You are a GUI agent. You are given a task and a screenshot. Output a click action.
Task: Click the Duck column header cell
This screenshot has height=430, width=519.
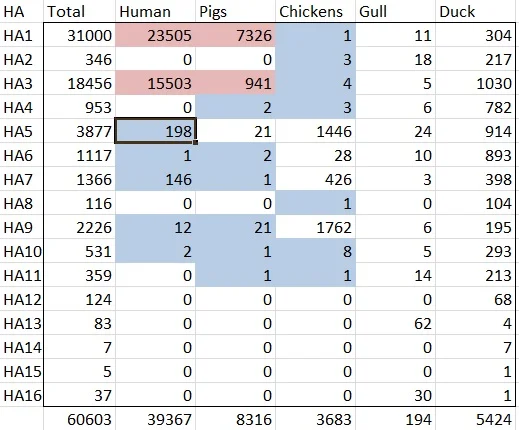[475, 11]
